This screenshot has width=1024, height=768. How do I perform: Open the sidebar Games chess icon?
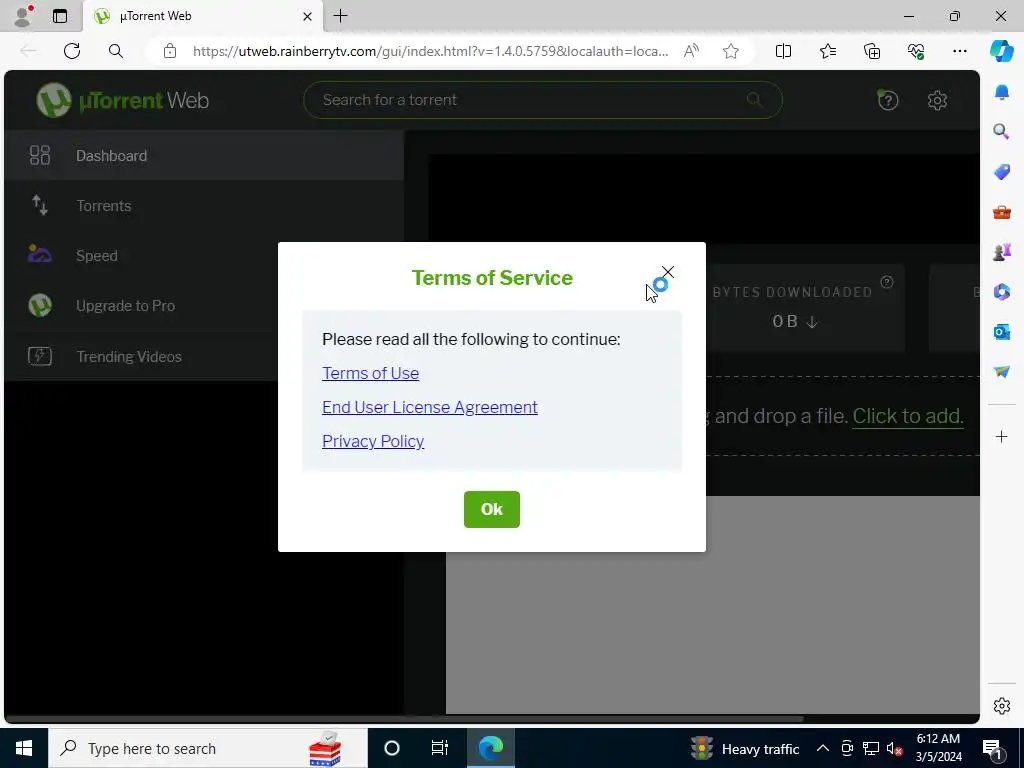1001,251
